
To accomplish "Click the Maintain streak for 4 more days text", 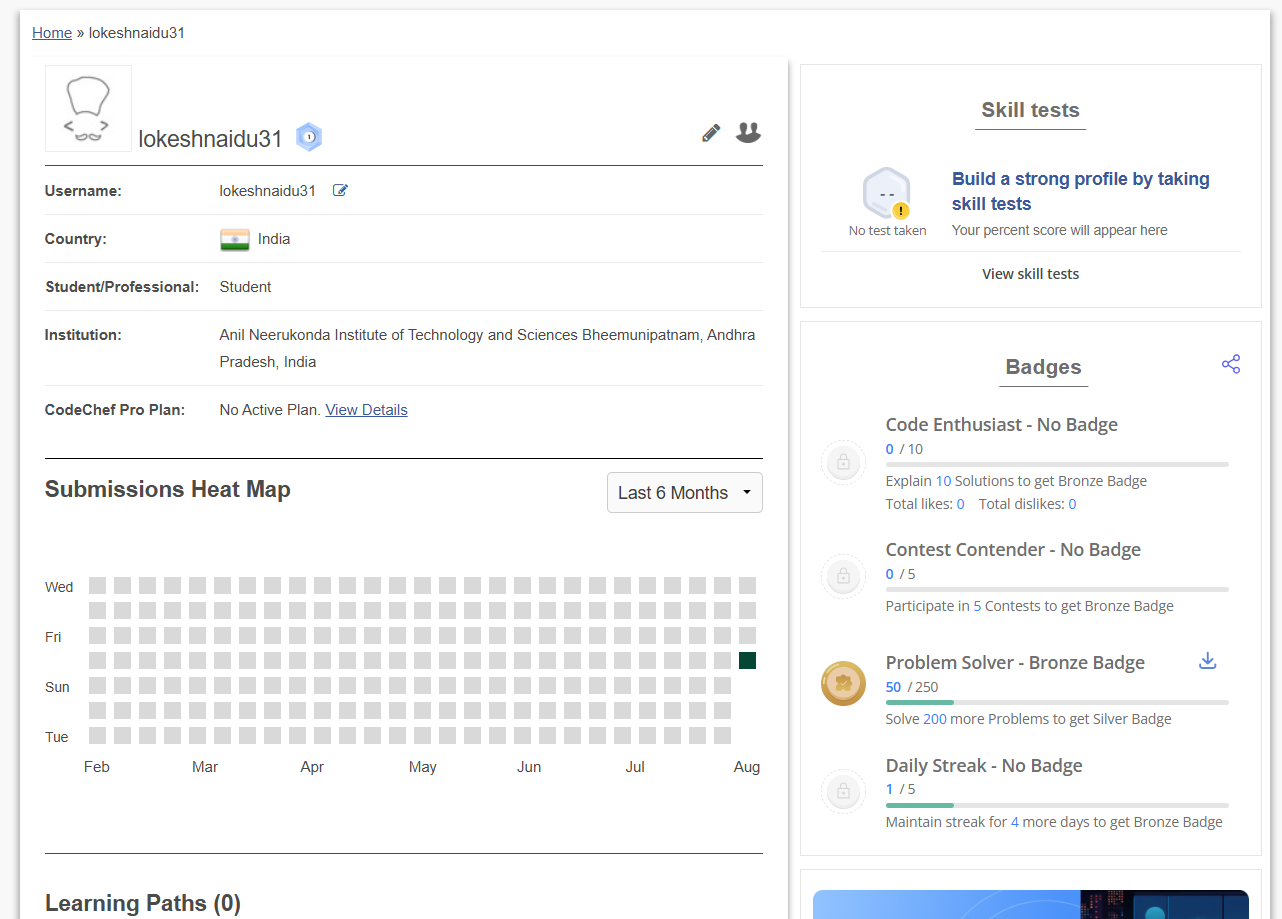I will [x=1054, y=822].
